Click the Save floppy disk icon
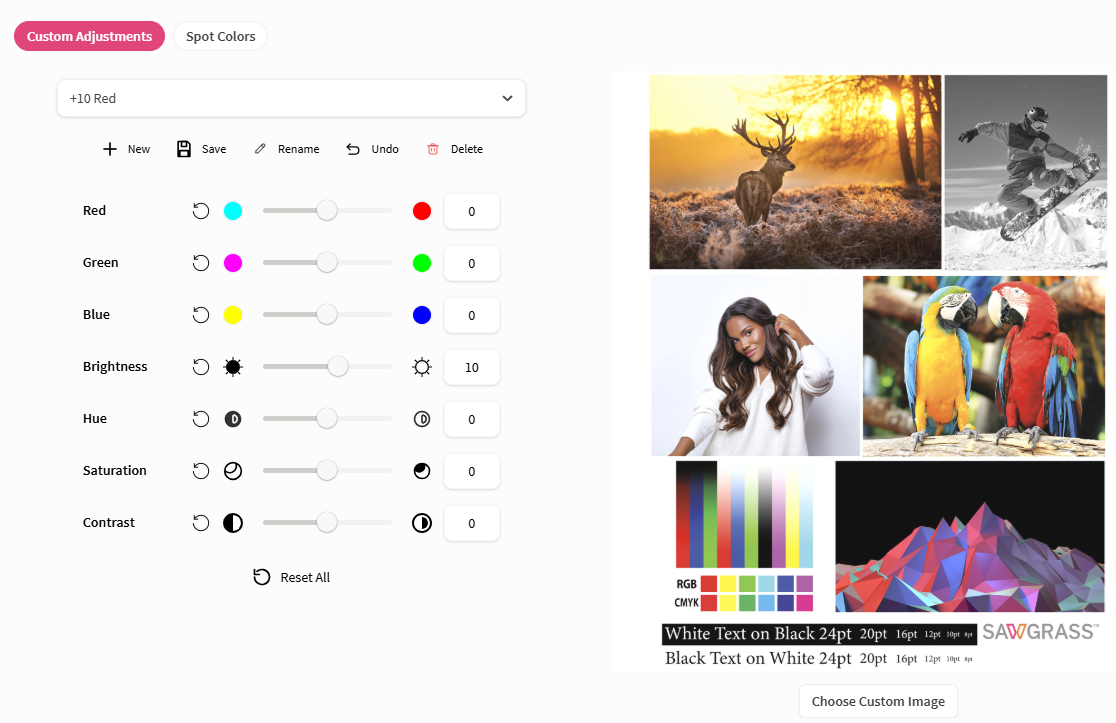 click(x=184, y=149)
